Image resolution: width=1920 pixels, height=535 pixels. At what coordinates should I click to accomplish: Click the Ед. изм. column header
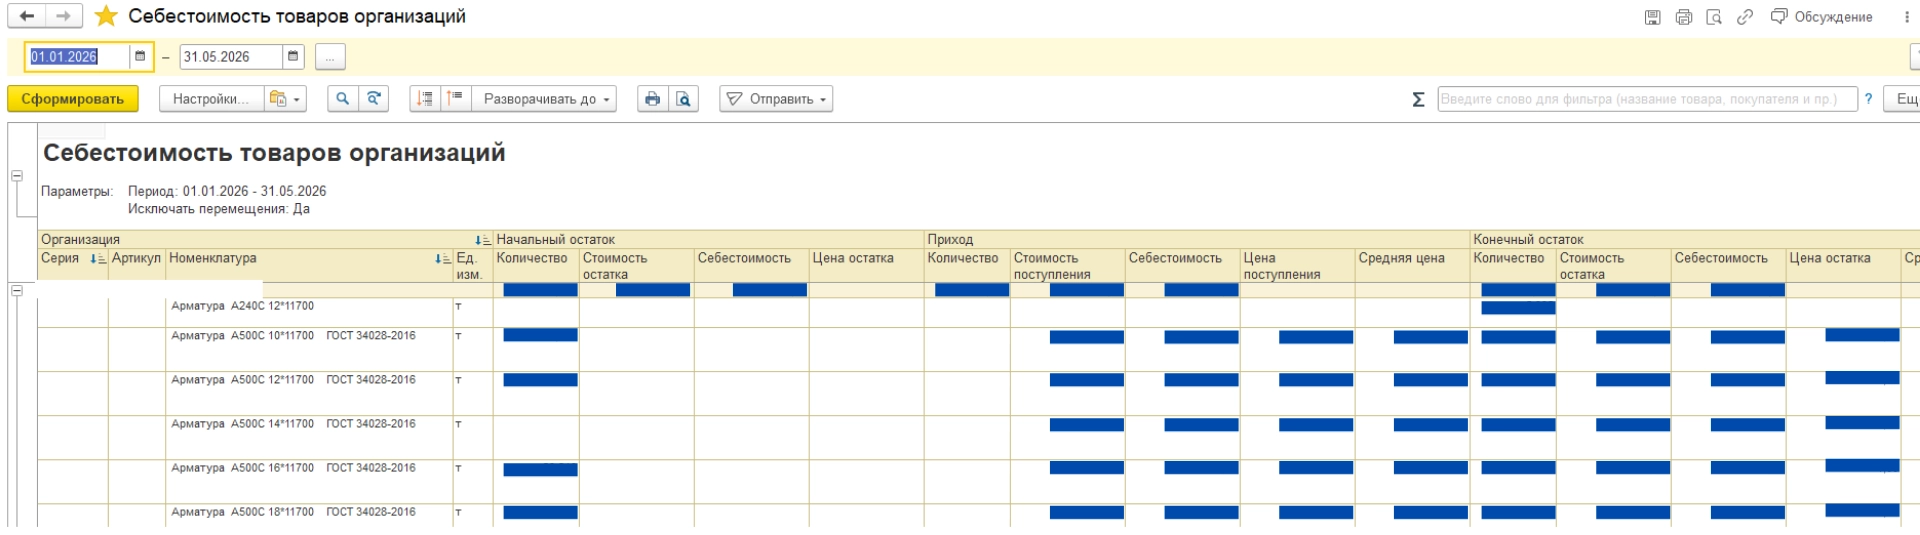(x=473, y=265)
